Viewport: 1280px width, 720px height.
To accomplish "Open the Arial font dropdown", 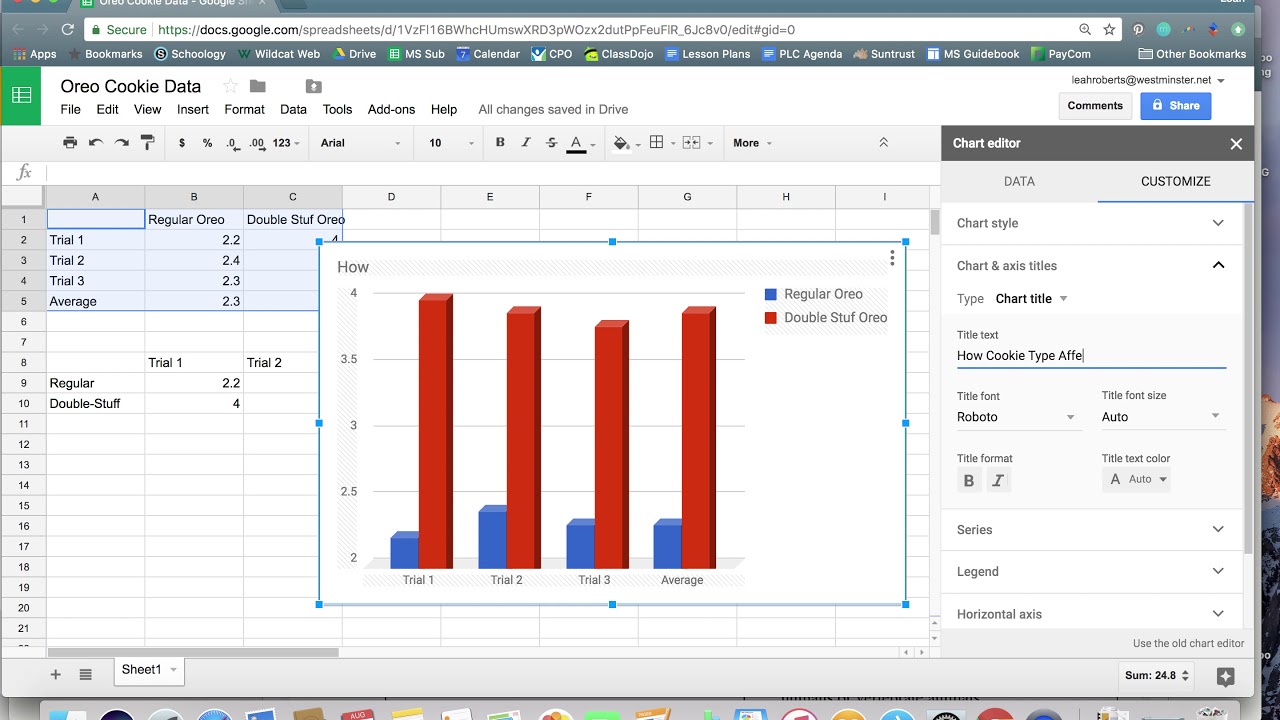I will 360,143.
